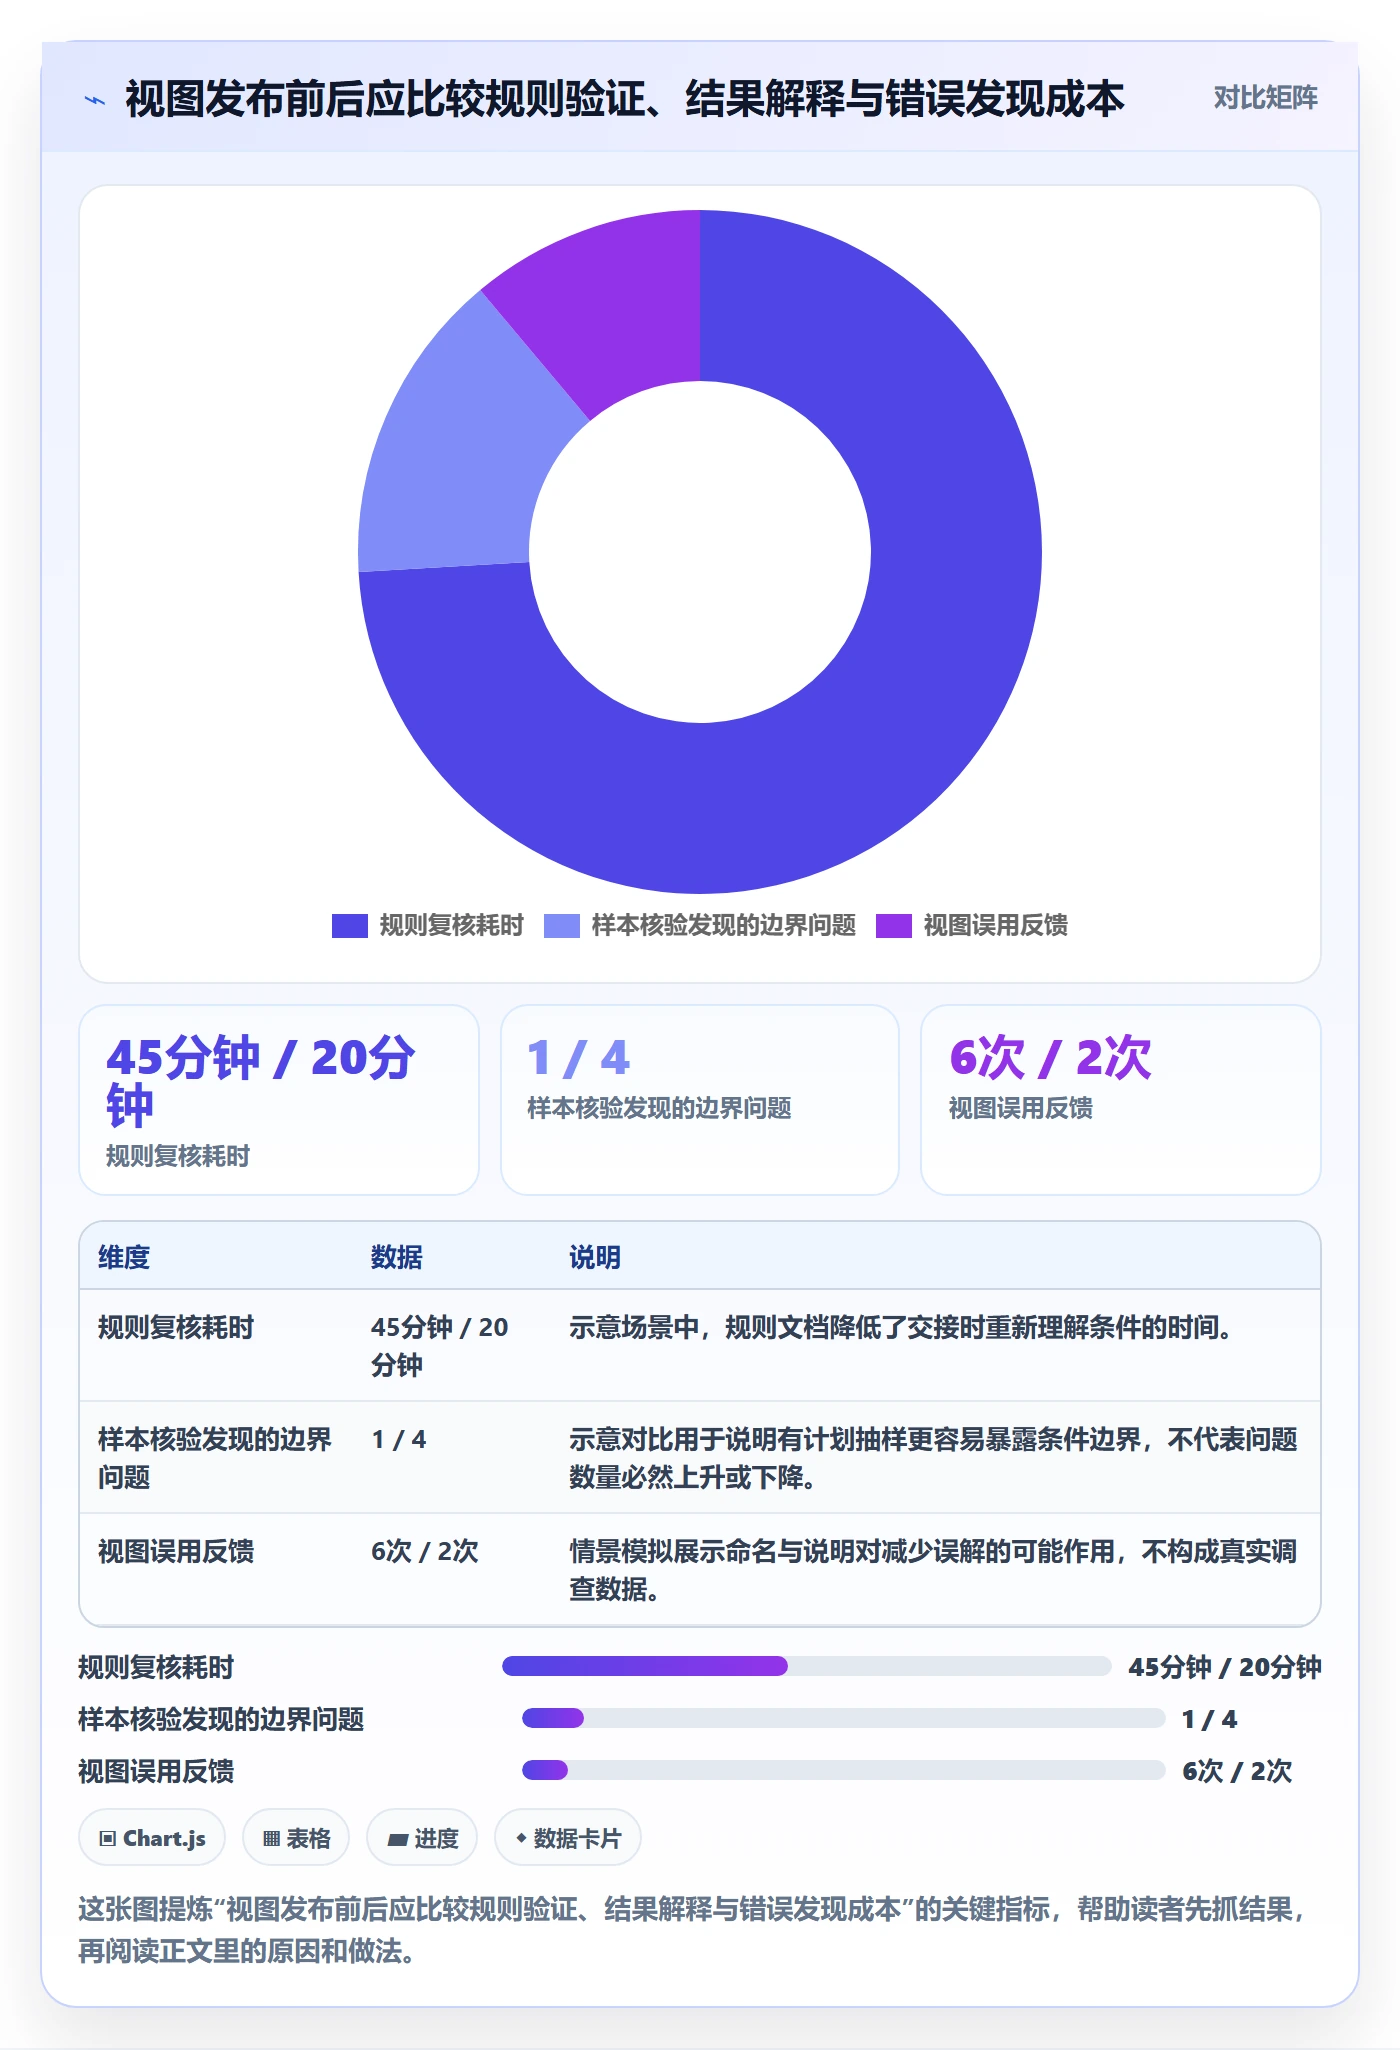Click the 对比矩阵 label in header
This screenshot has height=2050, width=1400.
pos(1265,98)
